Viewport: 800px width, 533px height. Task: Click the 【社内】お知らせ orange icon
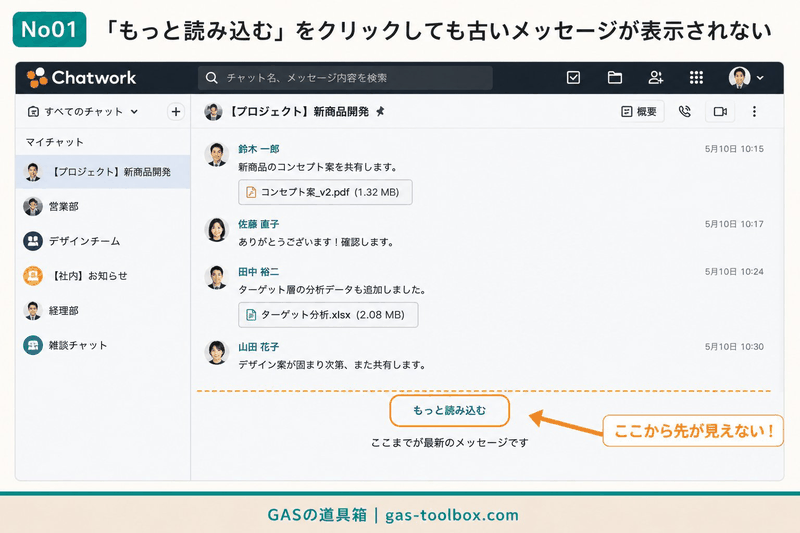(33, 276)
